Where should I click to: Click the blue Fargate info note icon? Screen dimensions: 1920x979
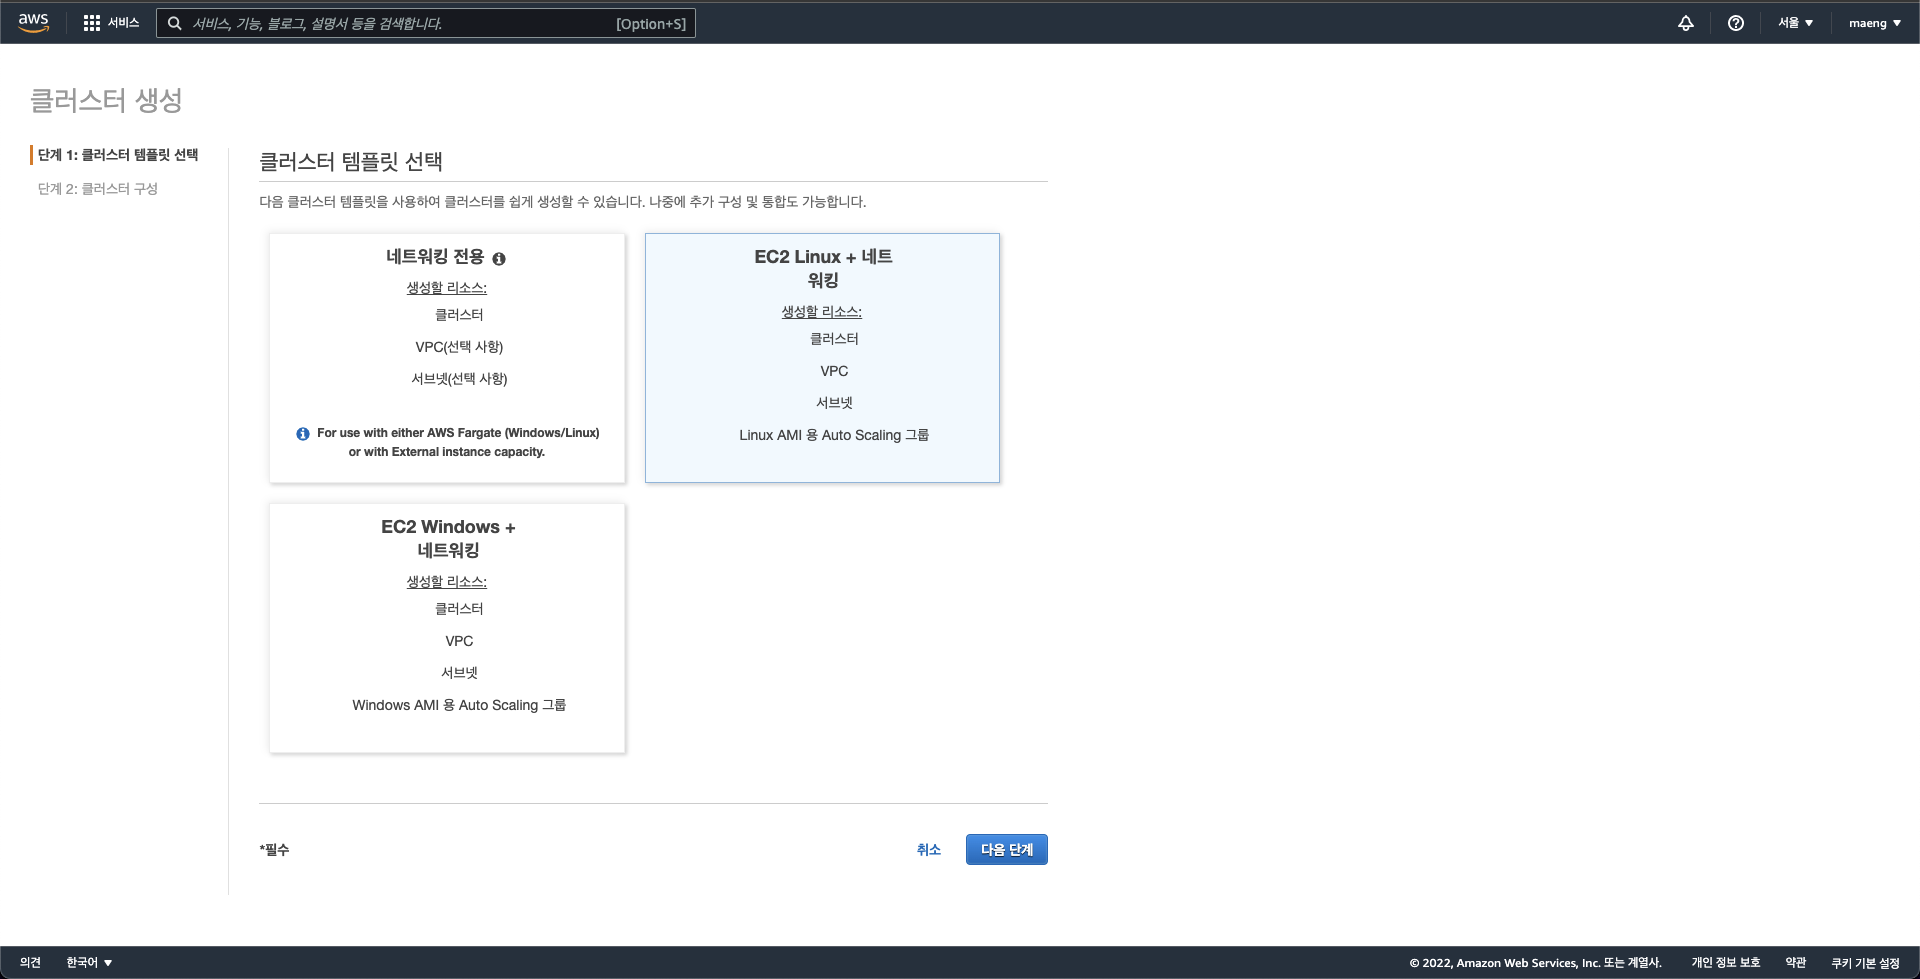click(x=303, y=434)
